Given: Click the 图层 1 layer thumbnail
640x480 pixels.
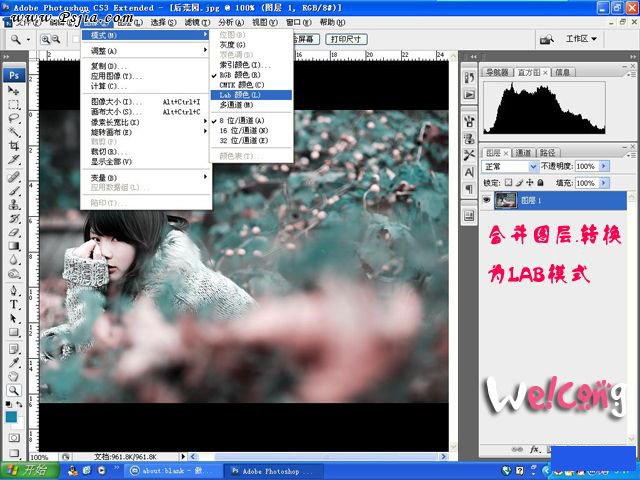Looking at the screenshot, I should pos(505,200).
